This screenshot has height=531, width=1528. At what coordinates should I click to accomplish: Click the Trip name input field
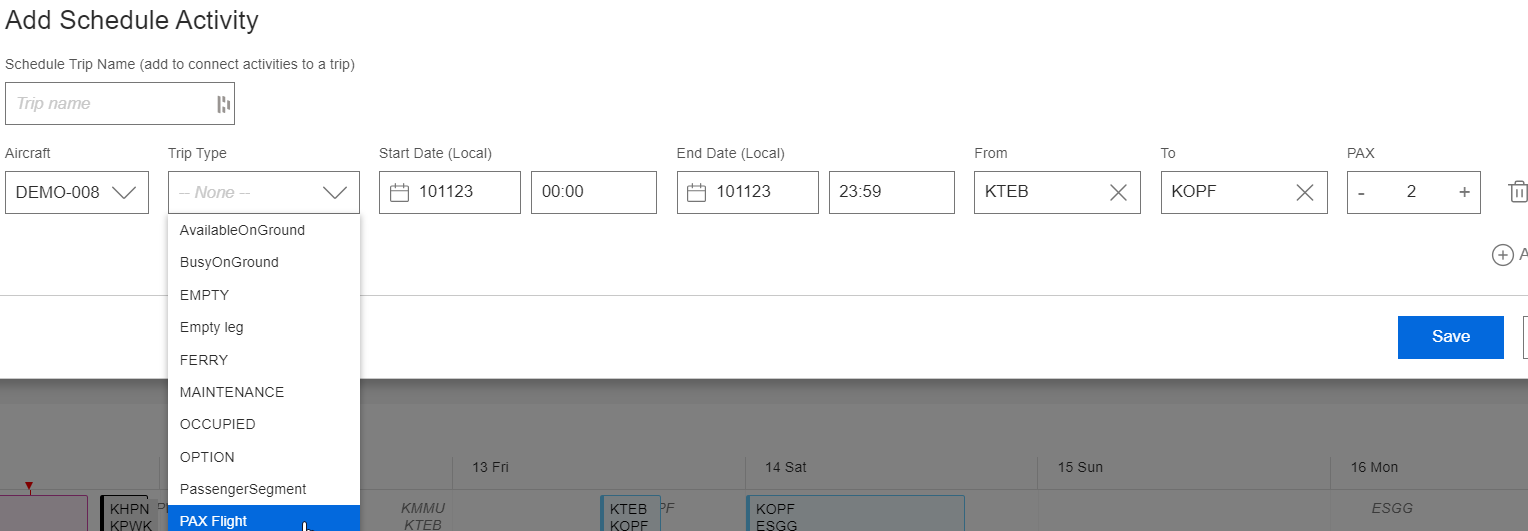coord(110,104)
